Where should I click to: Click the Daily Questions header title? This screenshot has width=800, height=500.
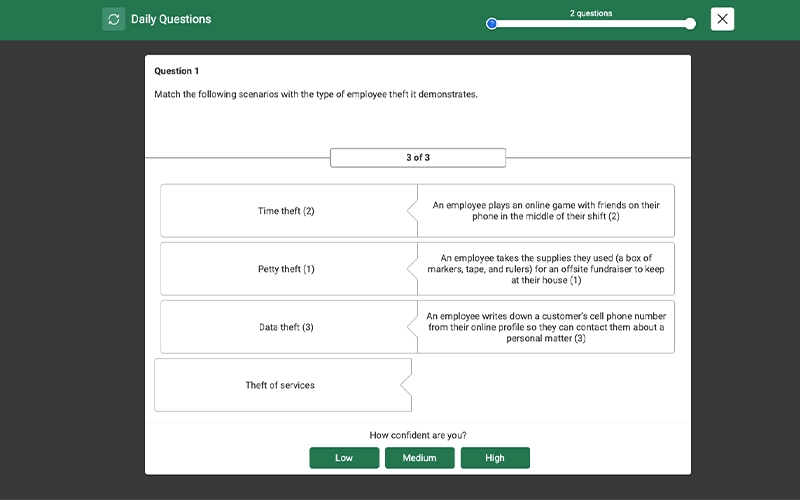pos(171,19)
